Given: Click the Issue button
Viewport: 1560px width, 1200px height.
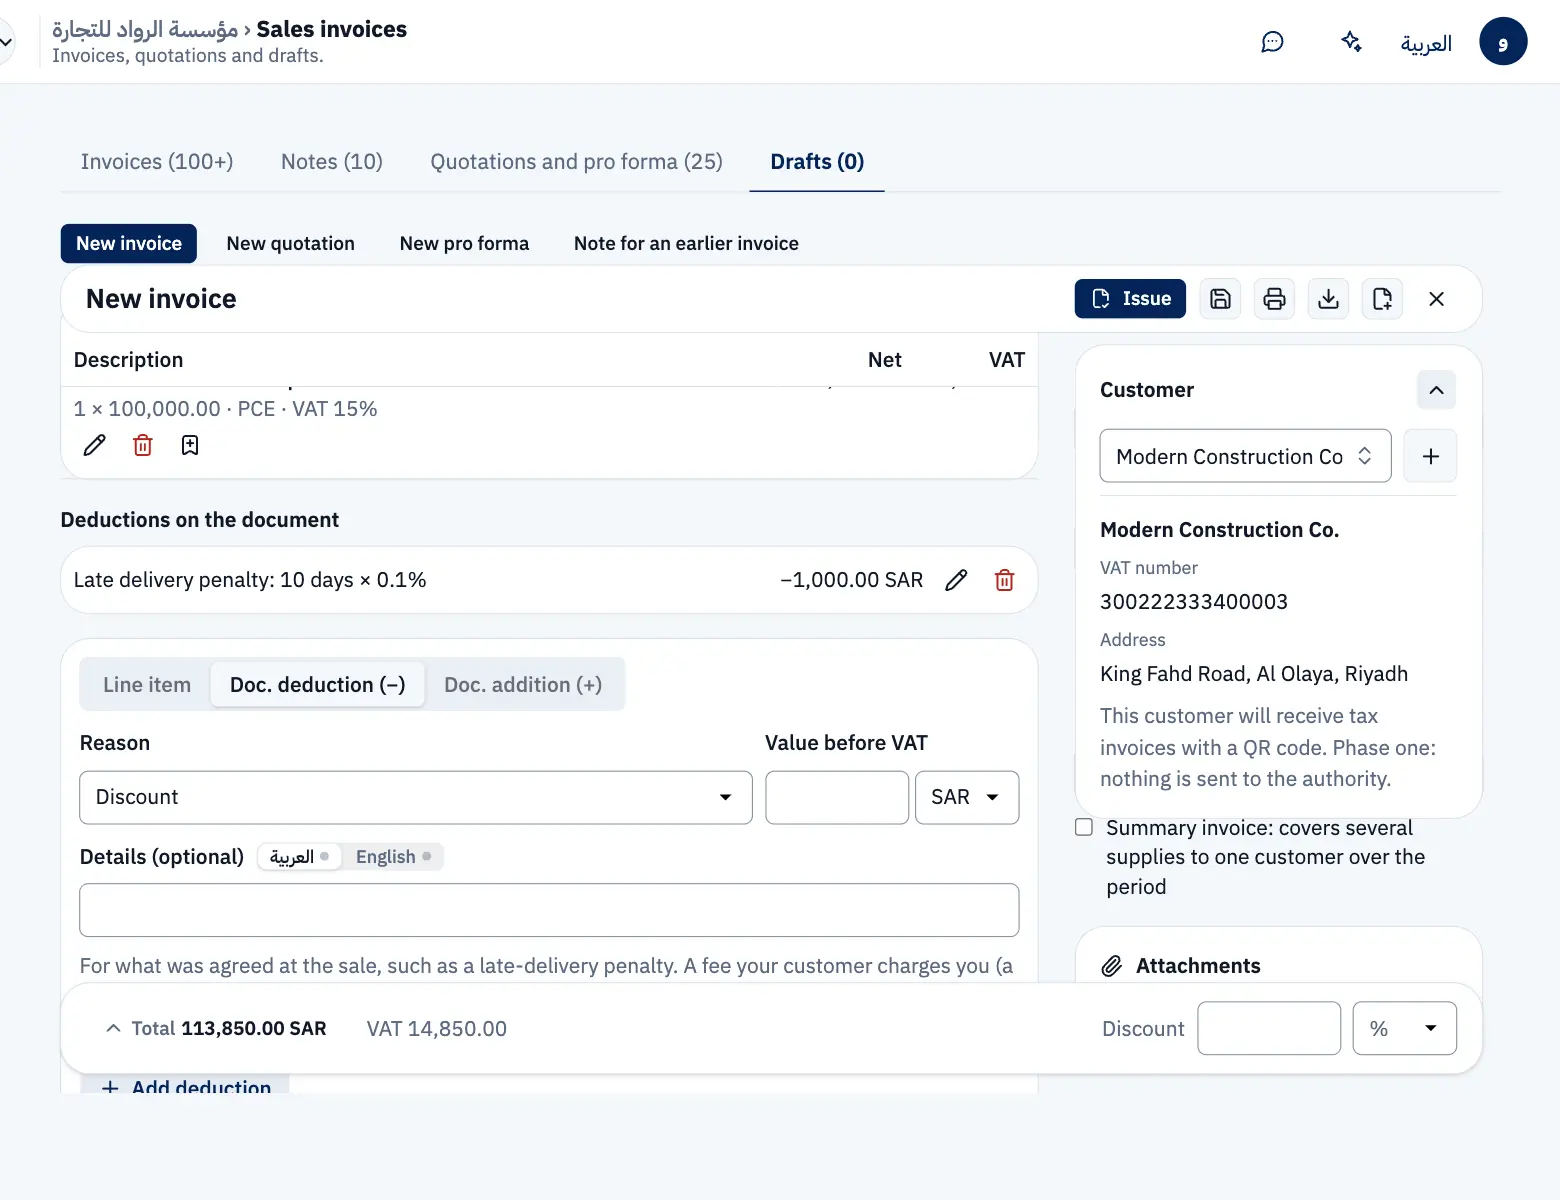Looking at the screenshot, I should tap(1130, 299).
